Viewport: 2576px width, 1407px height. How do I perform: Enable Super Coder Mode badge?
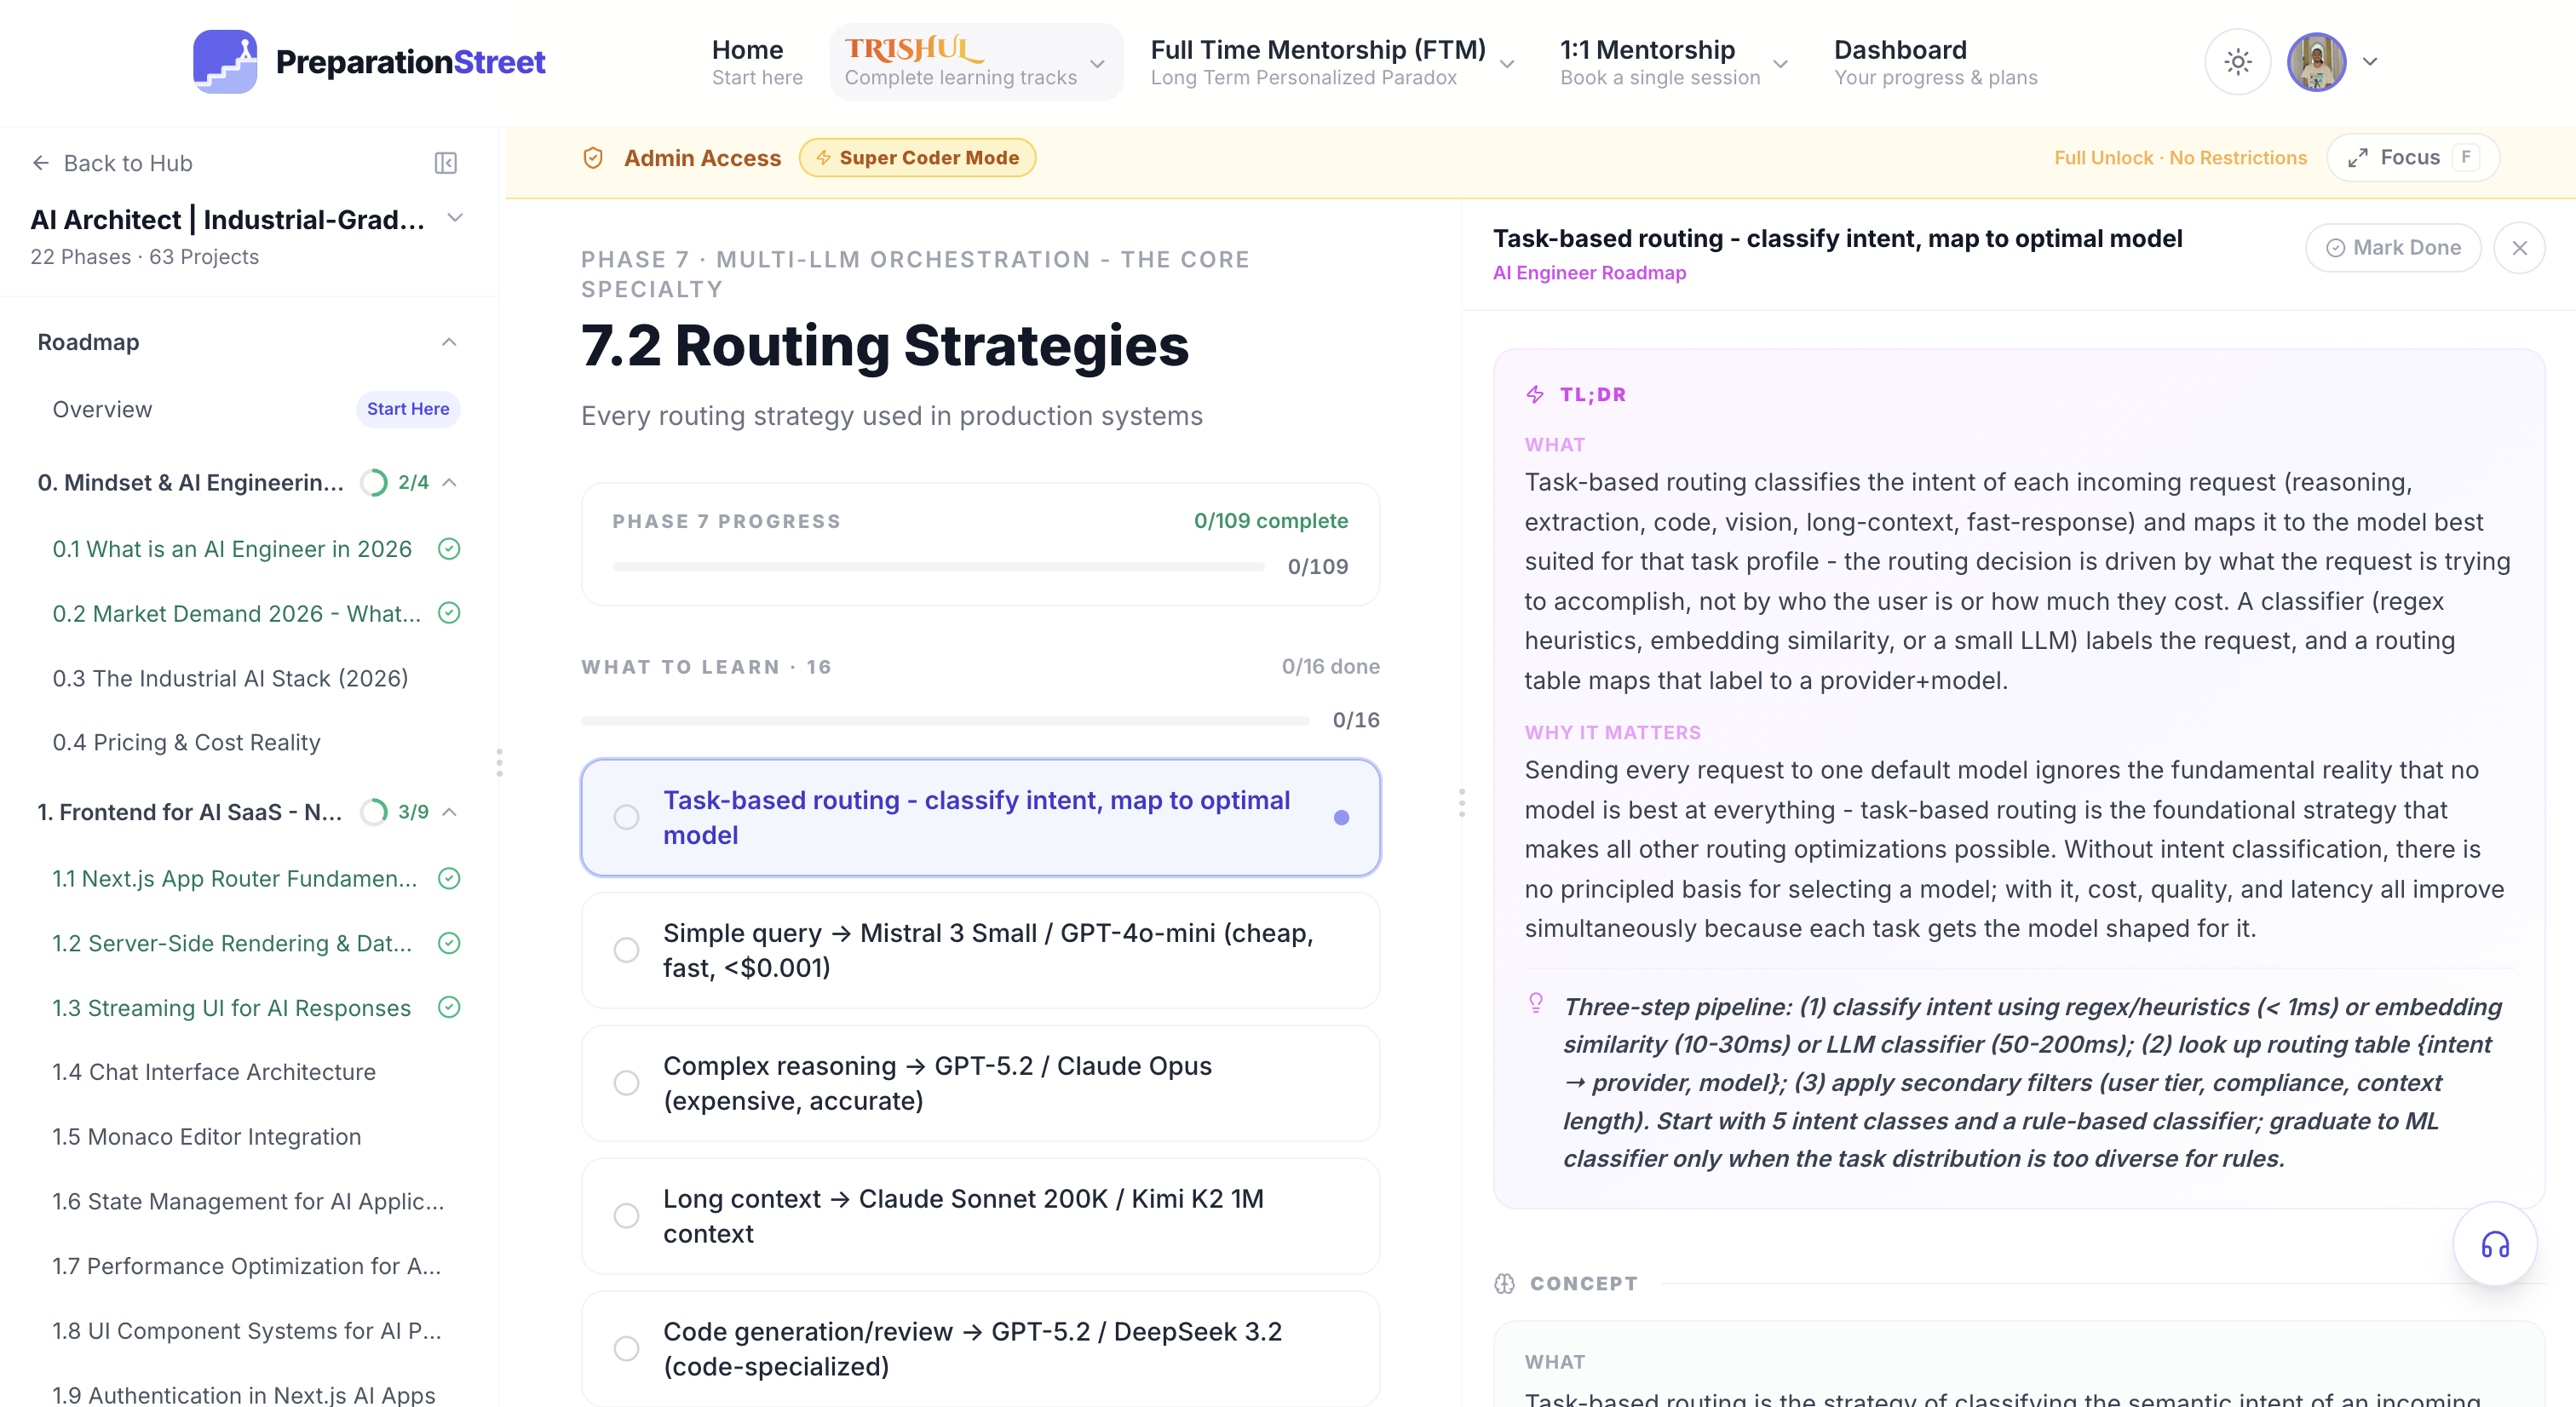click(x=917, y=158)
